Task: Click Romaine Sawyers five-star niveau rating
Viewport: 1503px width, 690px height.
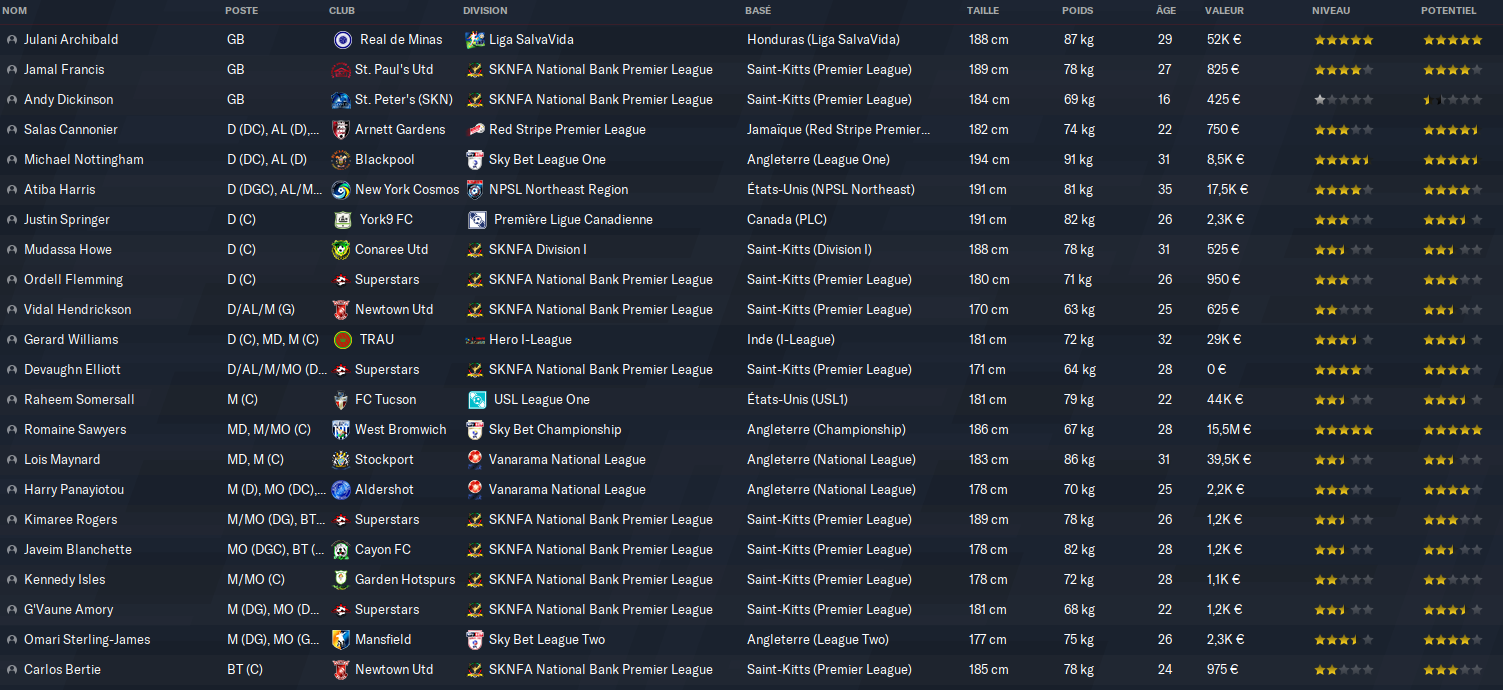Action: click(x=1343, y=430)
